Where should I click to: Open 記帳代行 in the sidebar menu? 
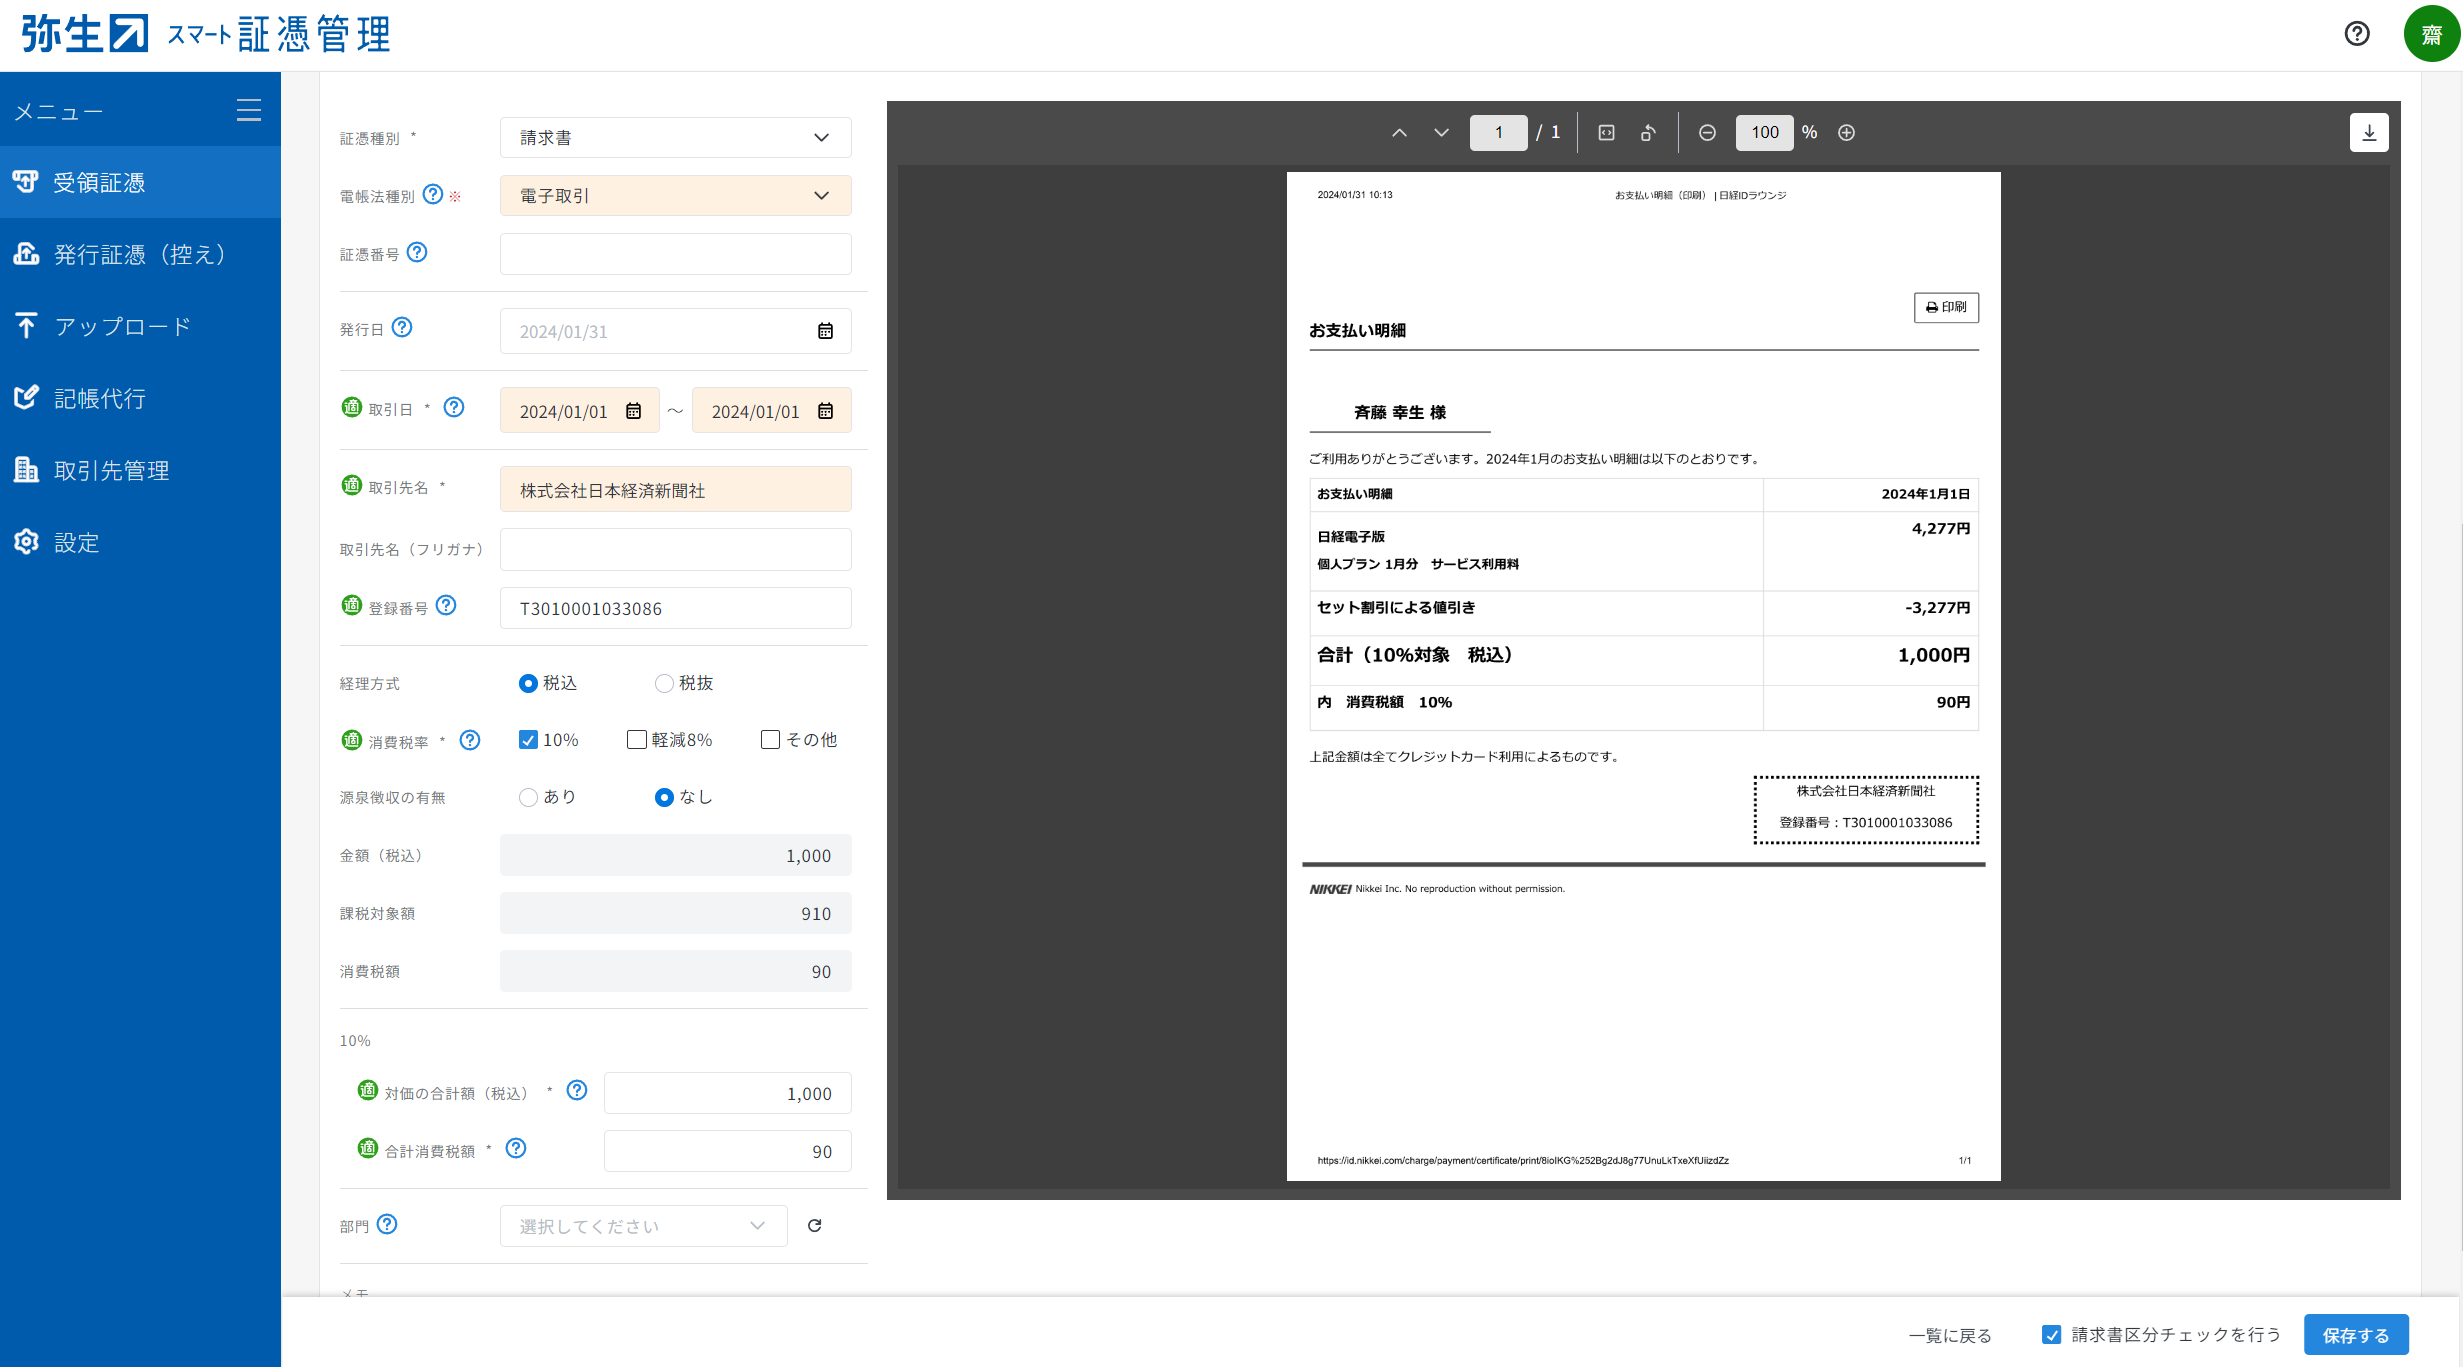140,398
